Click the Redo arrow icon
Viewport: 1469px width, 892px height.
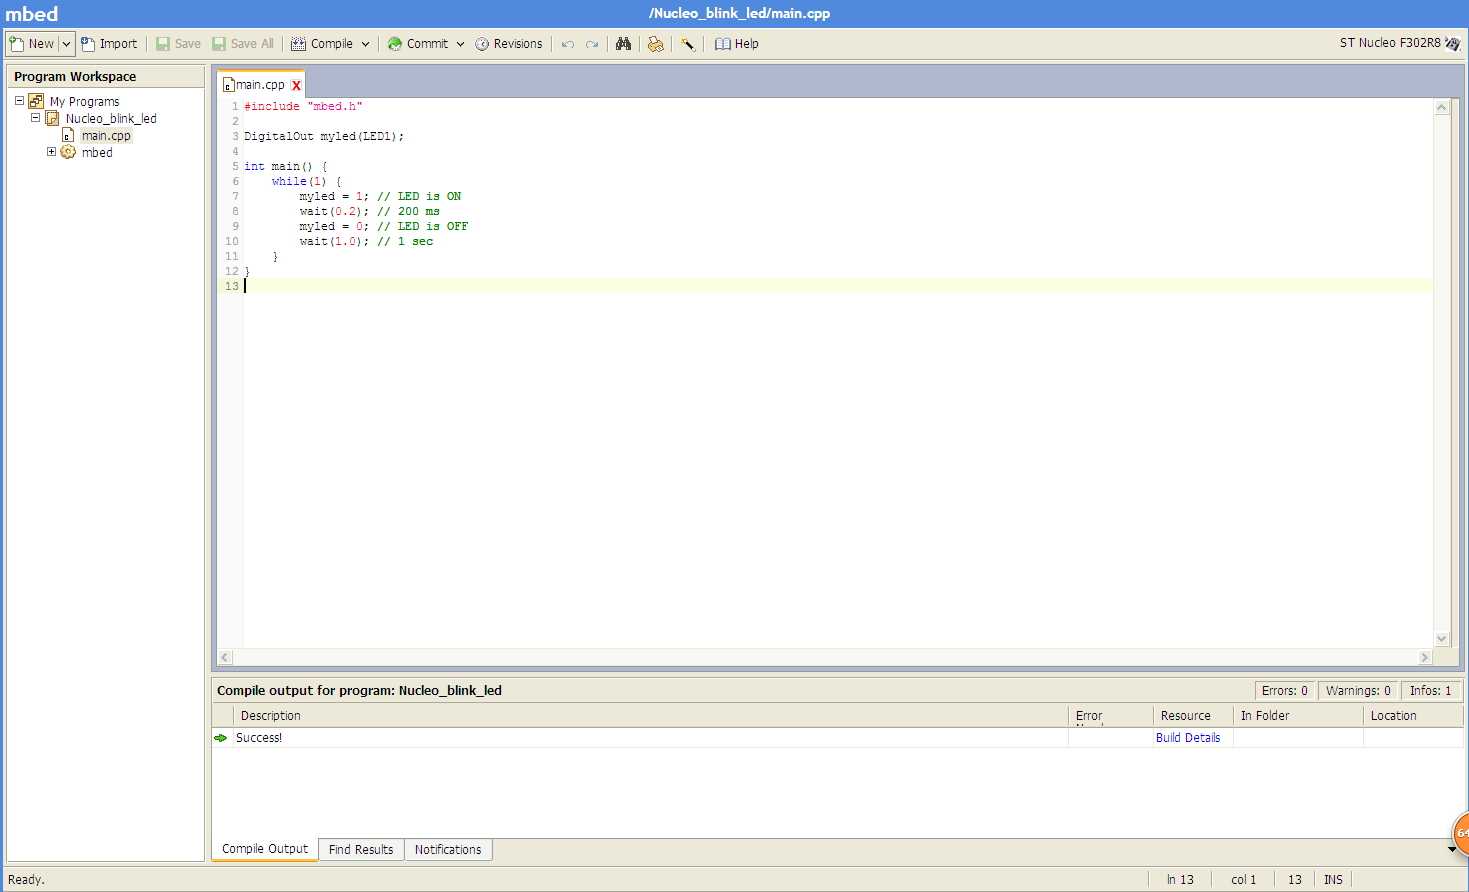coord(592,44)
